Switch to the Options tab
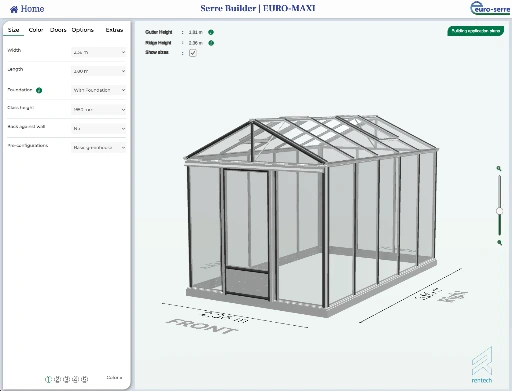This screenshot has height=391, width=512. [x=82, y=30]
